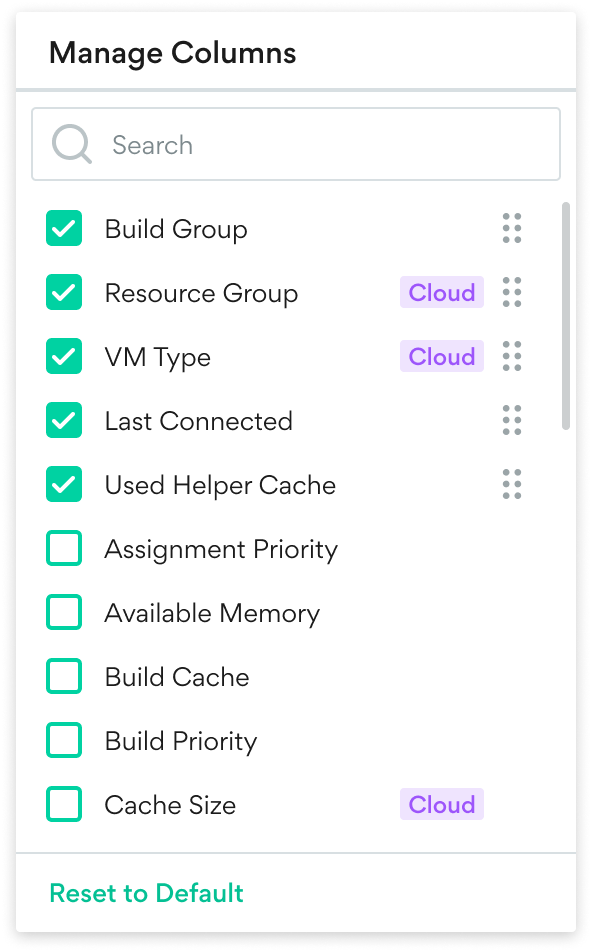Click the drag handle for Used Helper Cache
Image resolution: width=592 pixels, height=952 pixels.
point(512,484)
